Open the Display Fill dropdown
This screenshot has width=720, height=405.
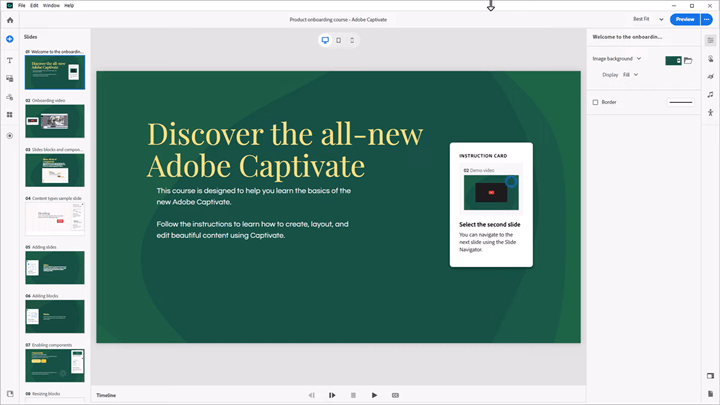[x=630, y=75]
